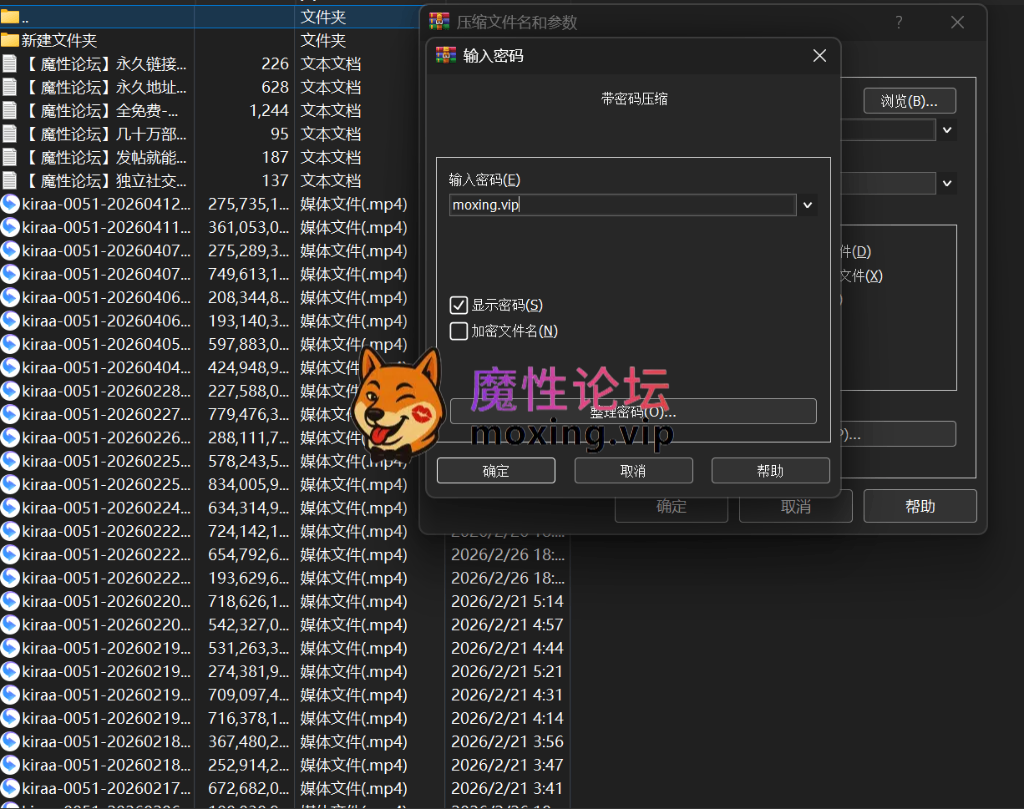
Task: Click 取消 in the 输入密码 dialog
Action: [633, 471]
